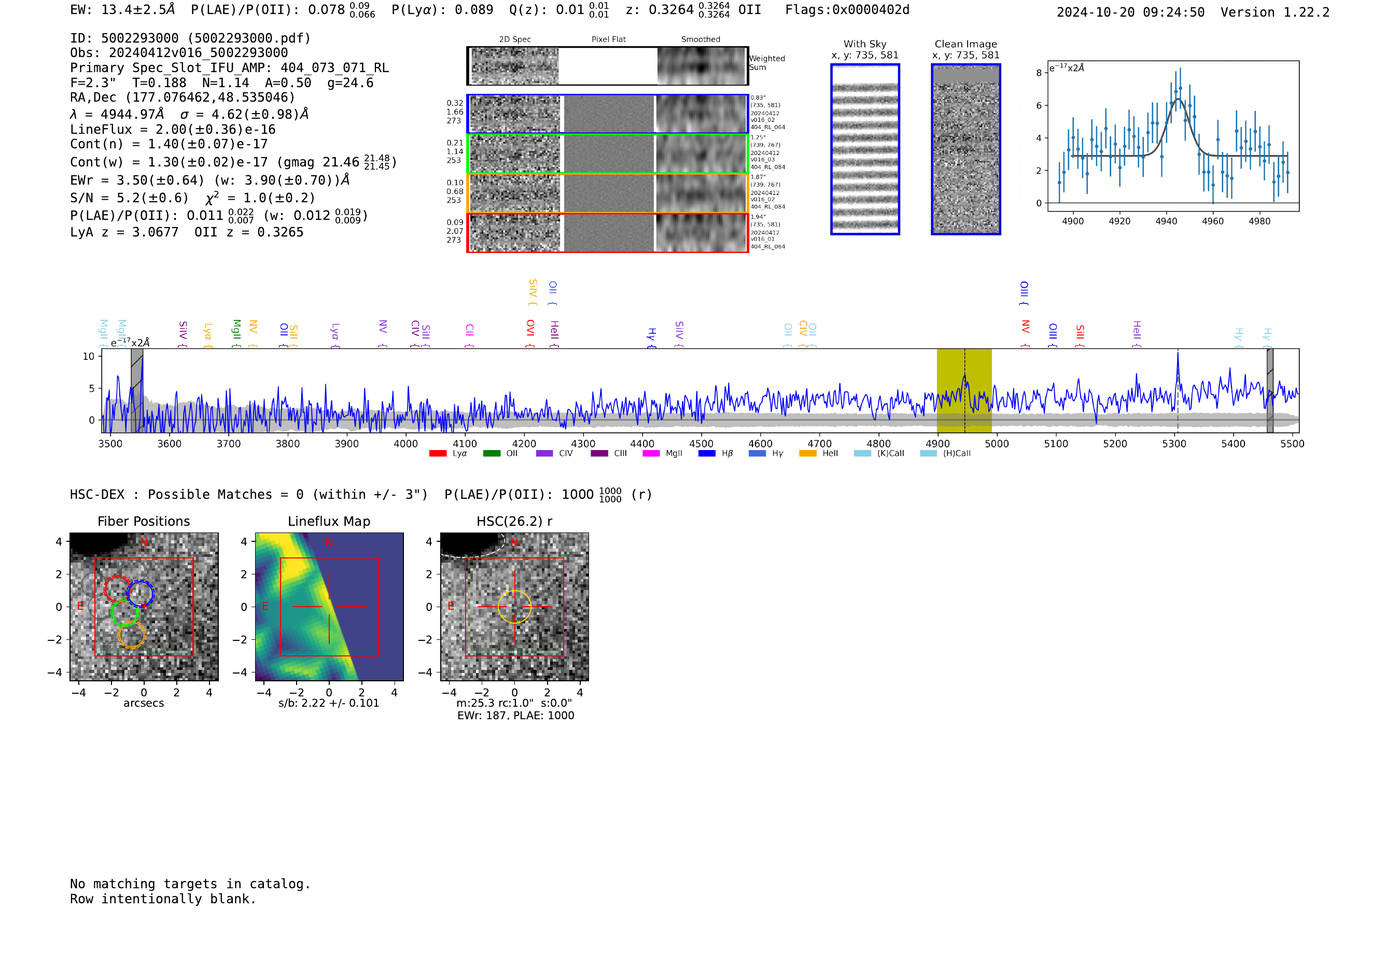Open the Clean Image thumbnail
The image size is (1400, 953).
click(x=965, y=149)
